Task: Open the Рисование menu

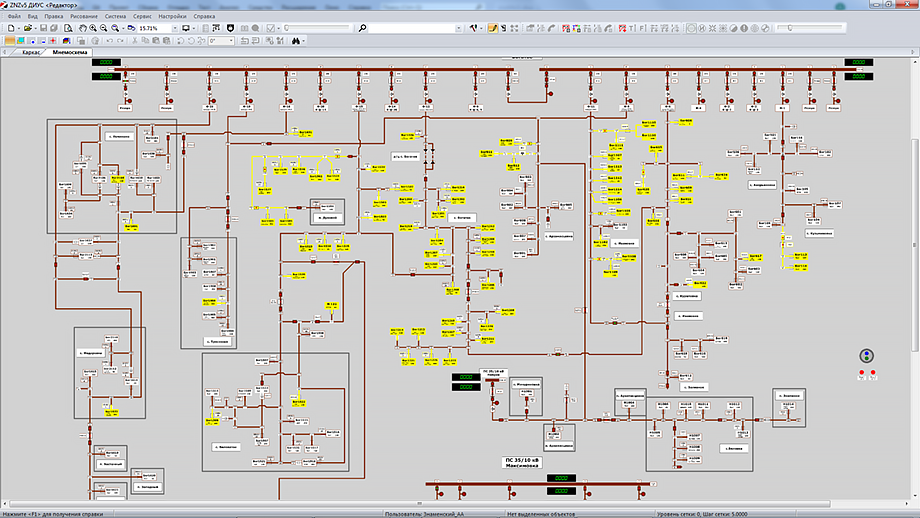Action: [83, 17]
